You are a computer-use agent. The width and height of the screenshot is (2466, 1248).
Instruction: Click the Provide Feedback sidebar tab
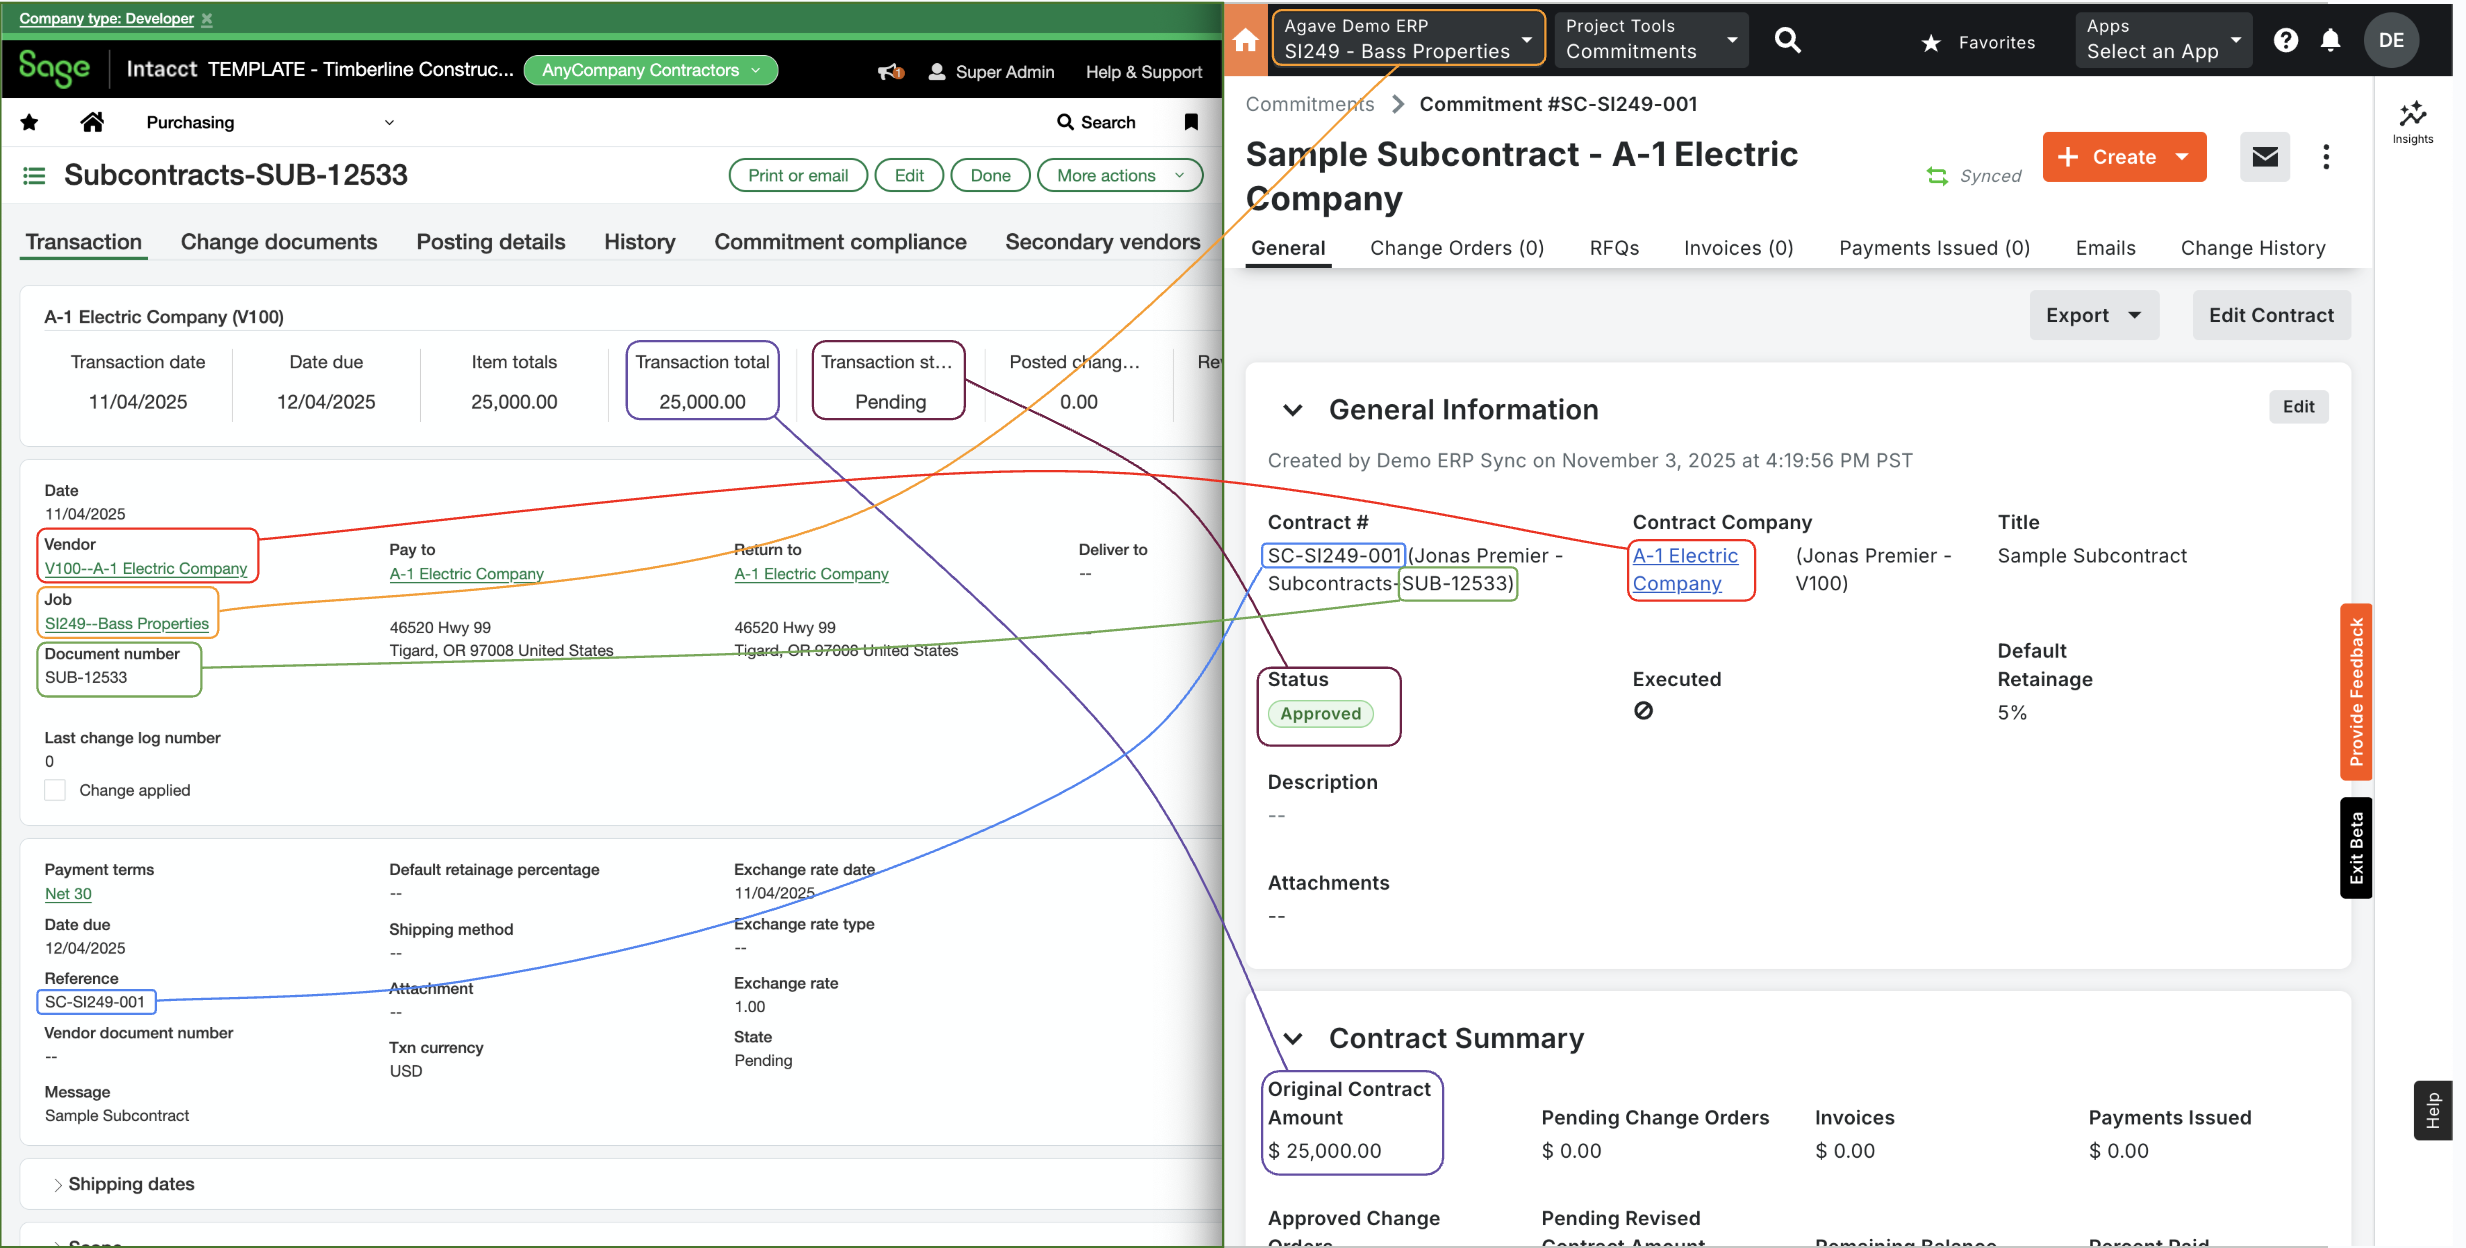(2357, 692)
